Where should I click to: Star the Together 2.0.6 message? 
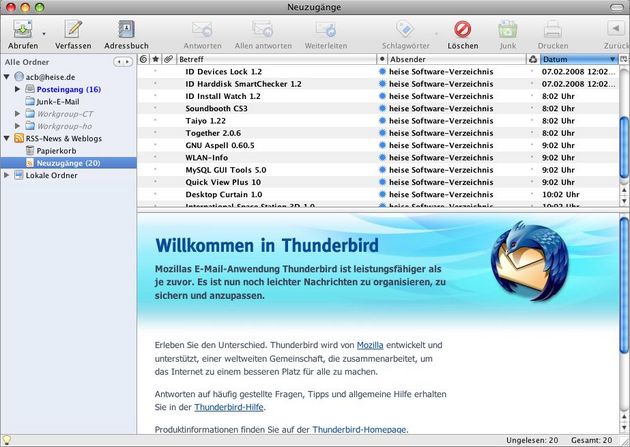click(x=155, y=132)
